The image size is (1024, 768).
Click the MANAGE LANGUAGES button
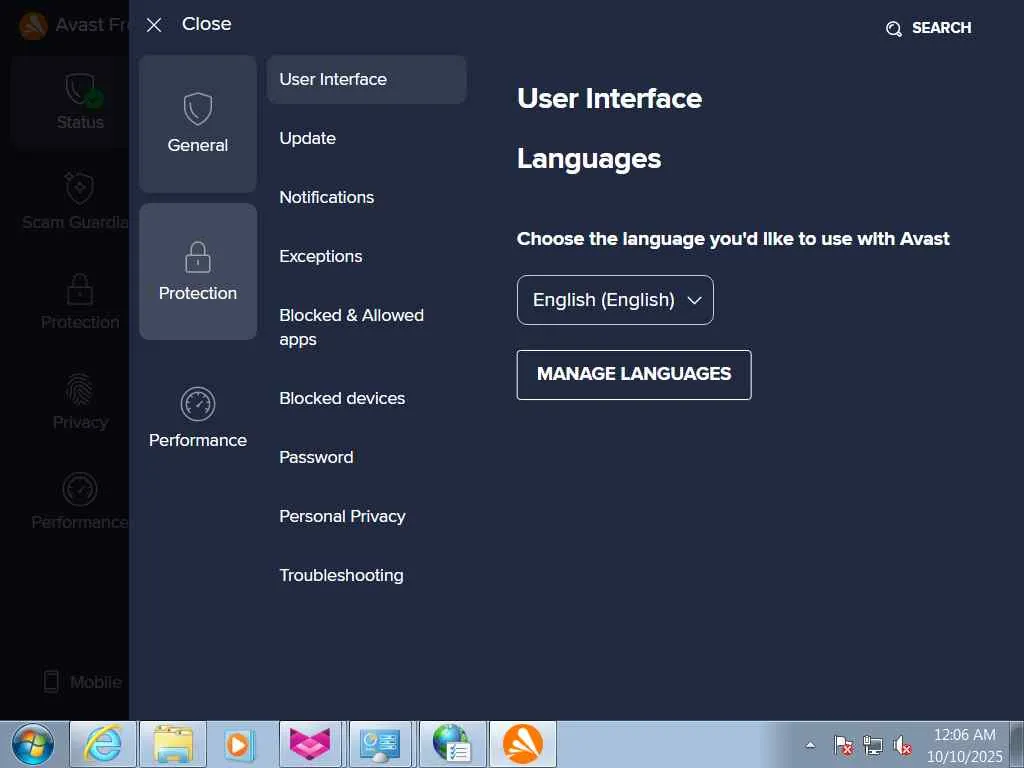(x=634, y=374)
